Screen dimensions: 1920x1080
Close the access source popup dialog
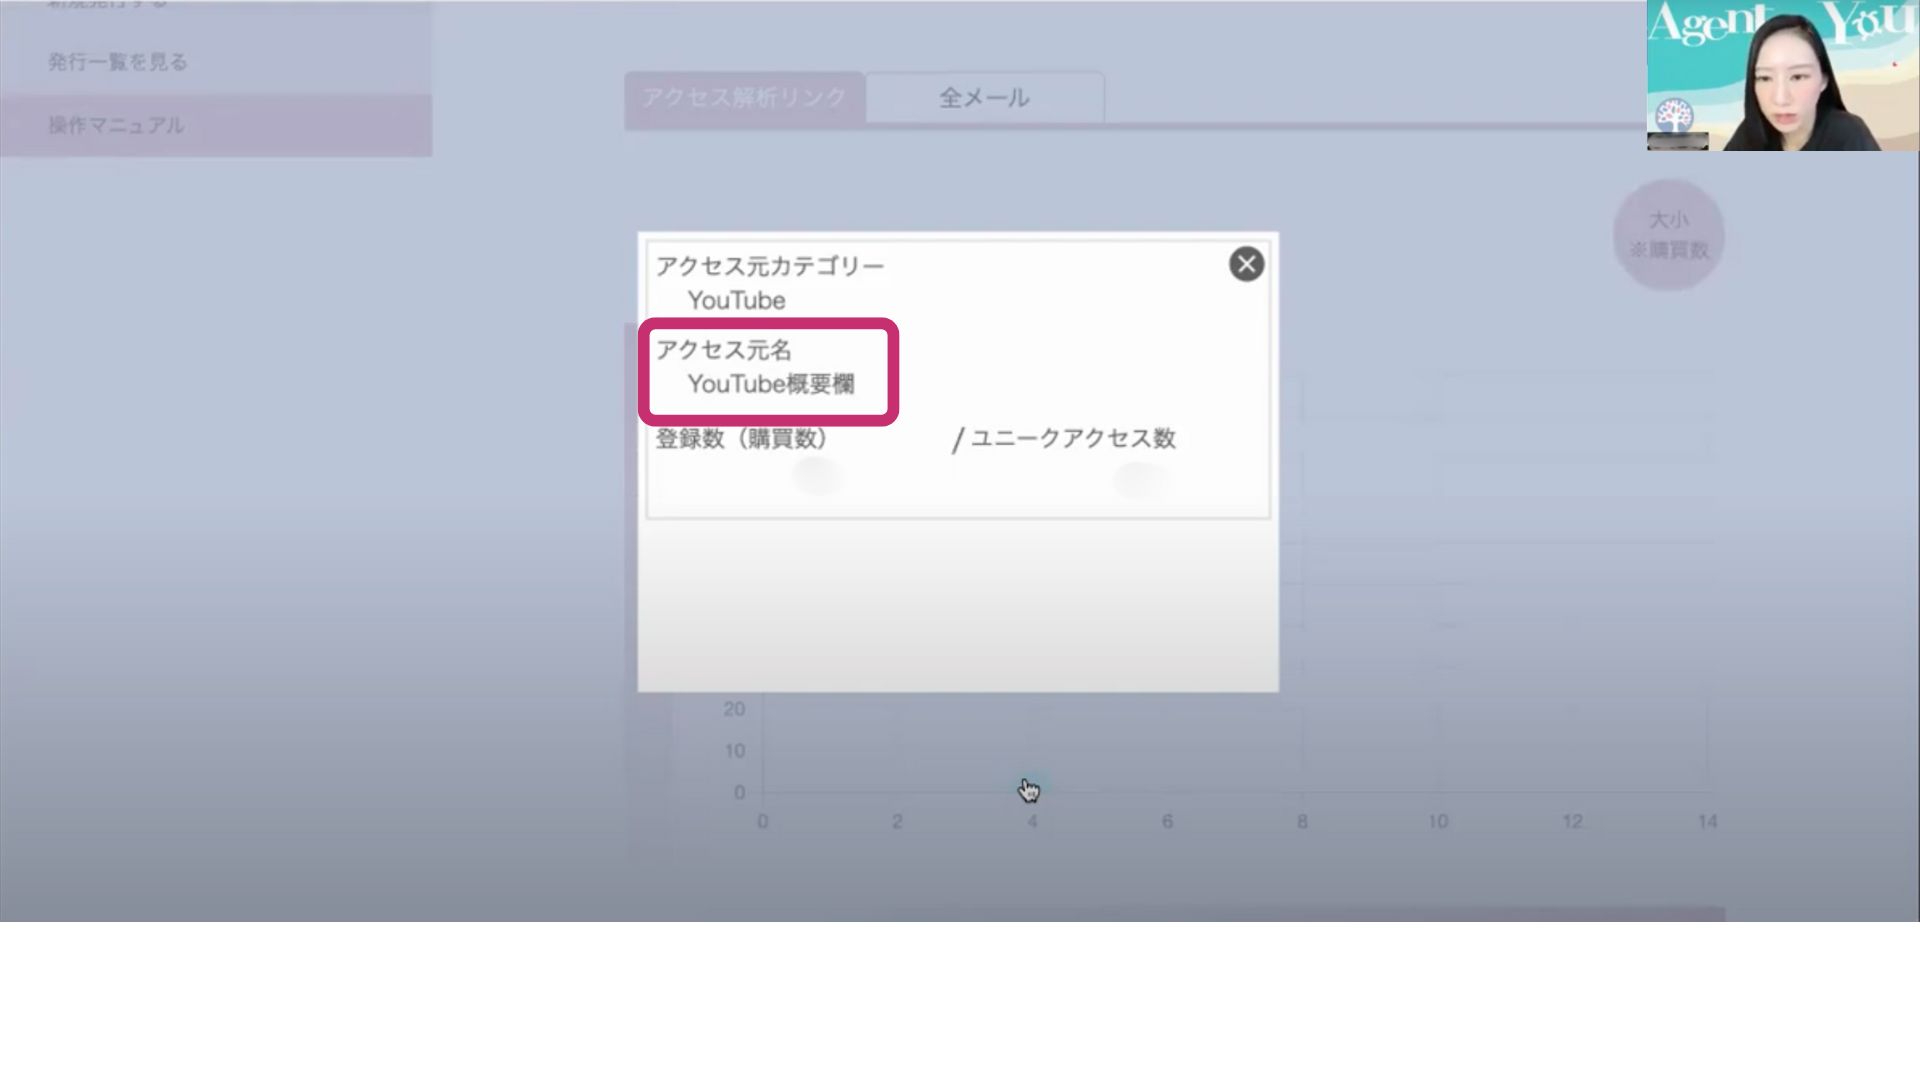point(1246,264)
